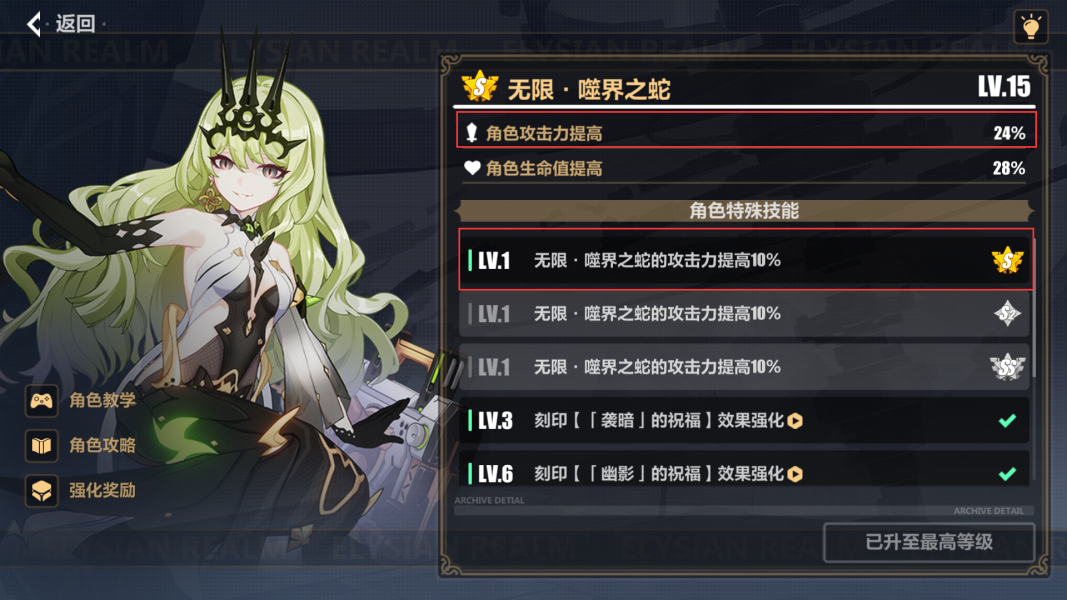Click the green checkmark on LV.6 row
1067x600 pixels.
(x=1007, y=473)
